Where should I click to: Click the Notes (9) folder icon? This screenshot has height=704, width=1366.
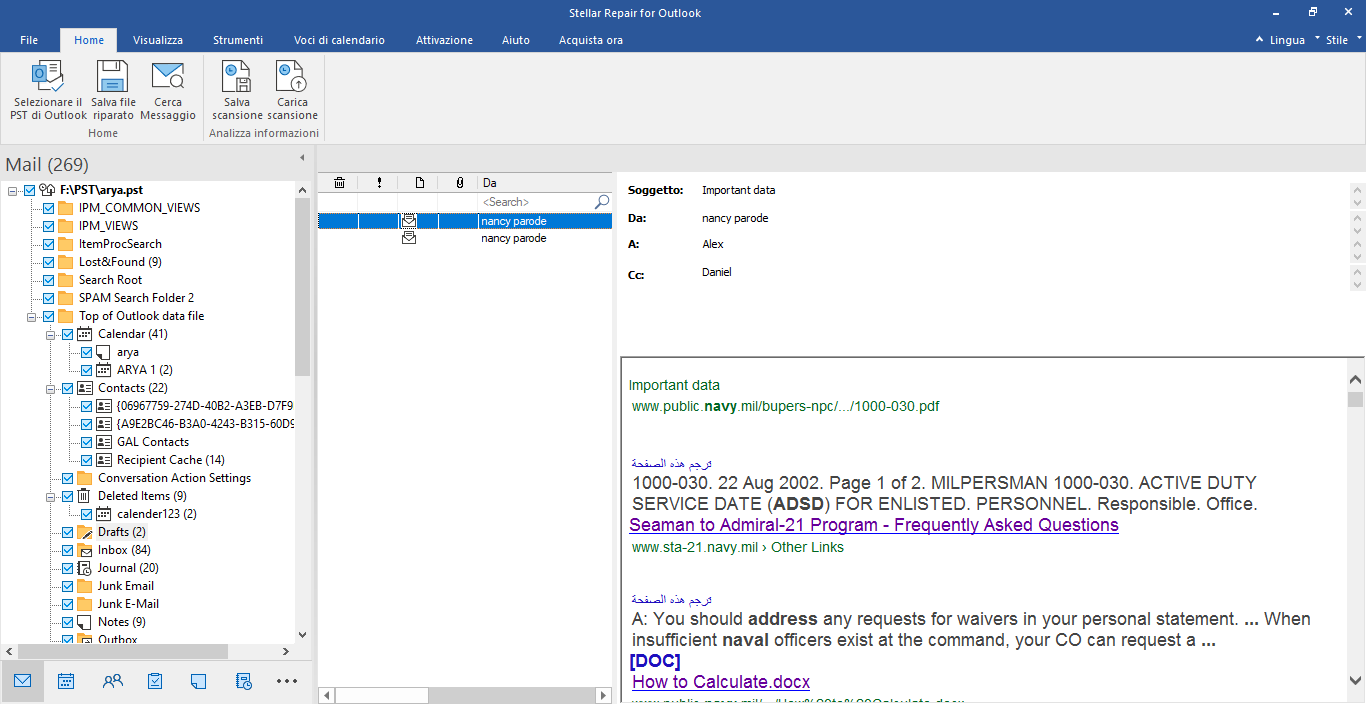[x=85, y=622]
